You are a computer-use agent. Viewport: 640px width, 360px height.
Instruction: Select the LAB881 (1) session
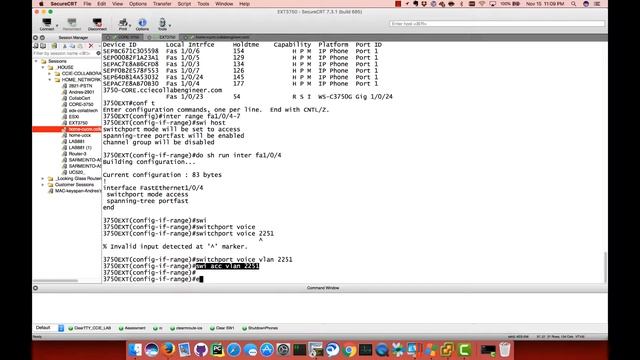[80, 147]
